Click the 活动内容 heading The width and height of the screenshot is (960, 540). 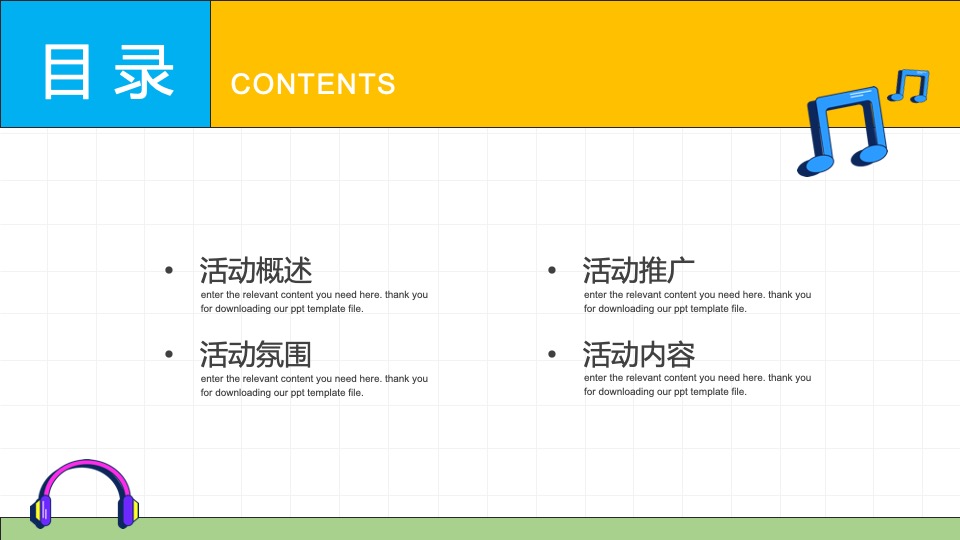pos(639,354)
